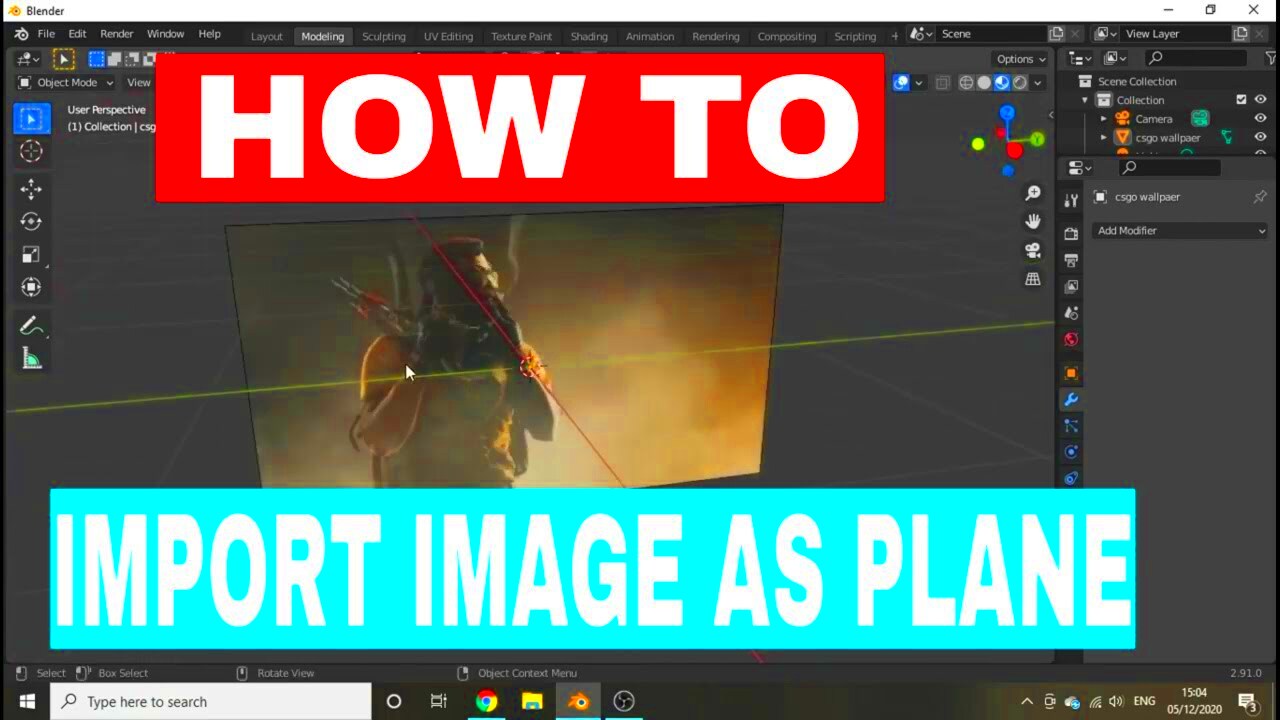The image size is (1280, 720).
Task: Open the Output properties tab
Action: tap(1071, 260)
